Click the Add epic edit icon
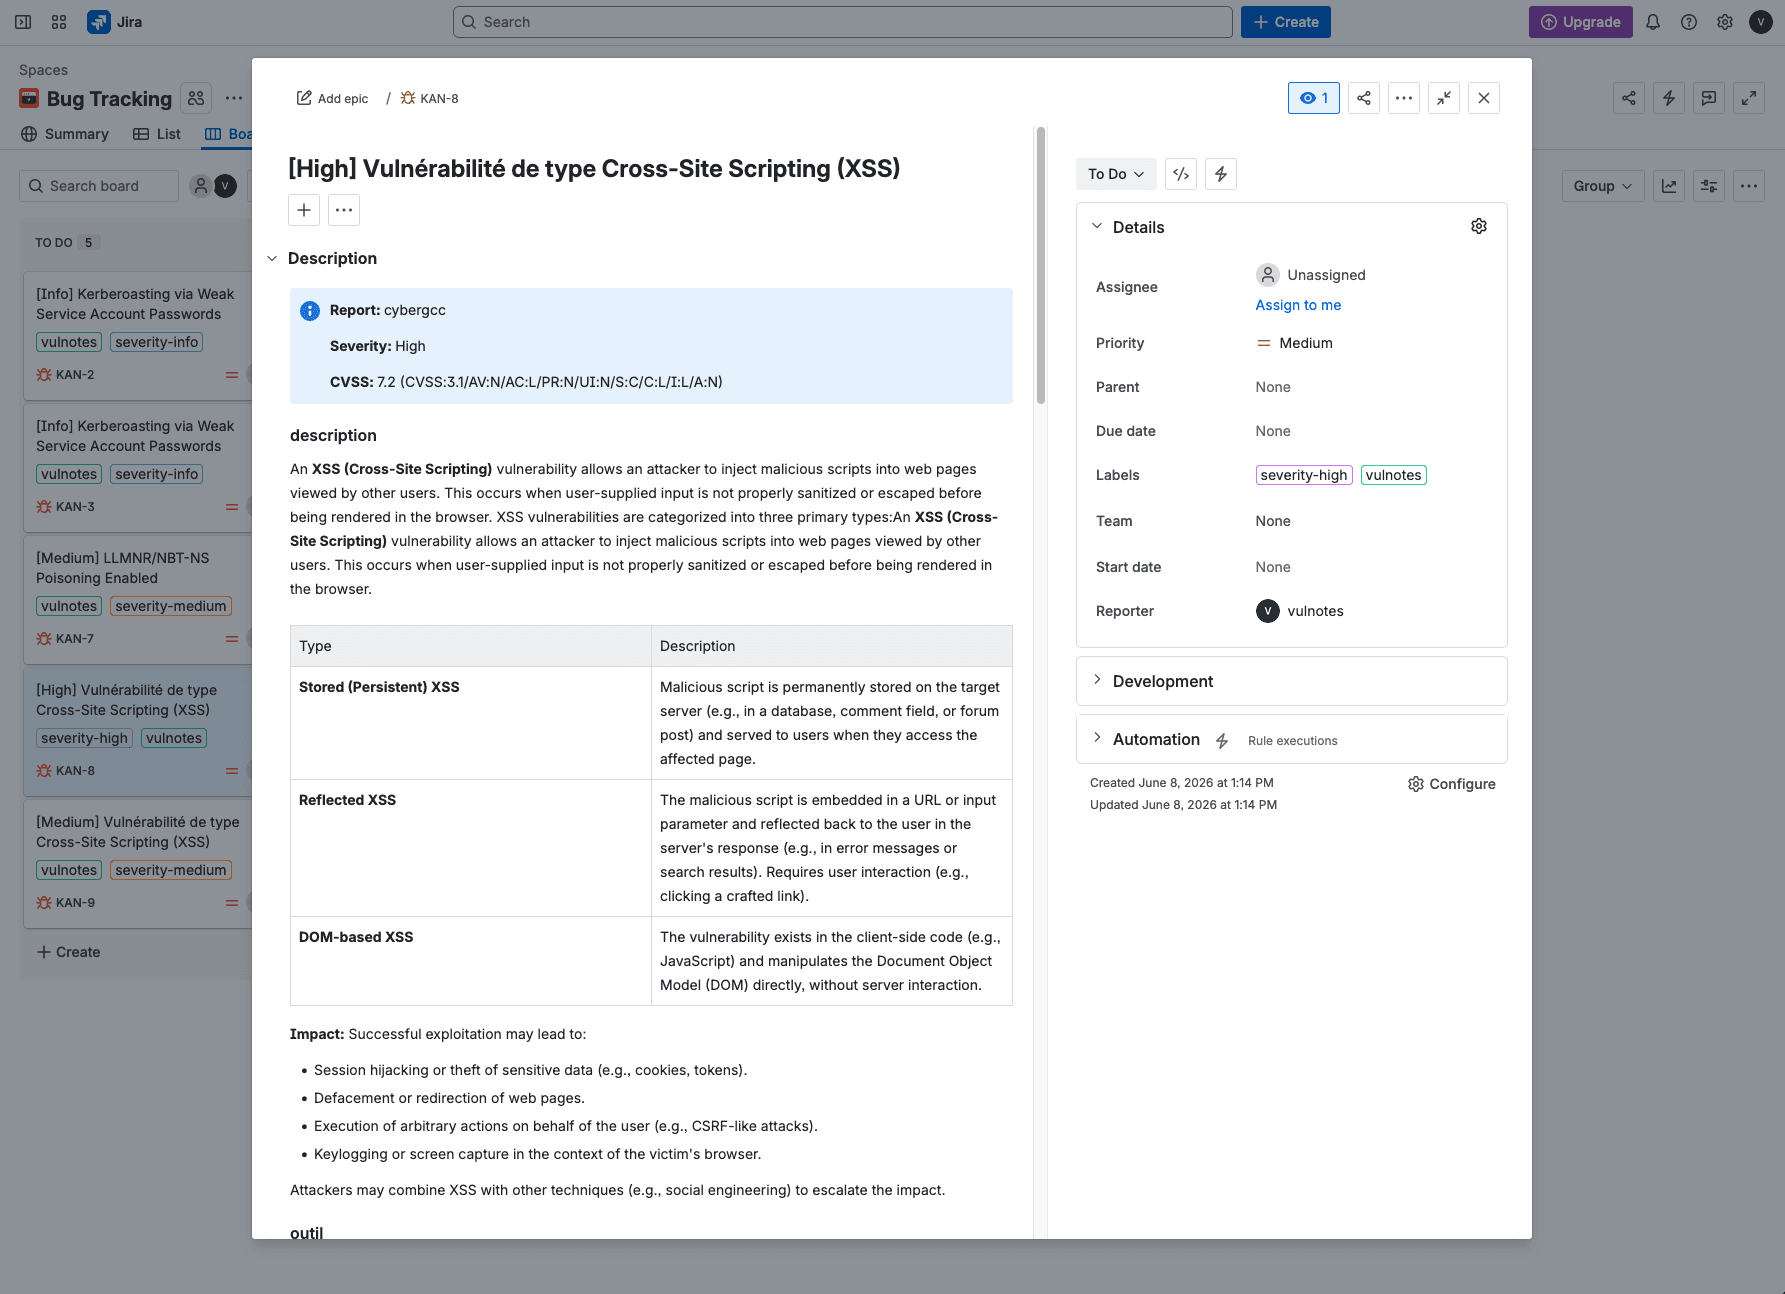This screenshot has width=1785, height=1294. click(304, 98)
